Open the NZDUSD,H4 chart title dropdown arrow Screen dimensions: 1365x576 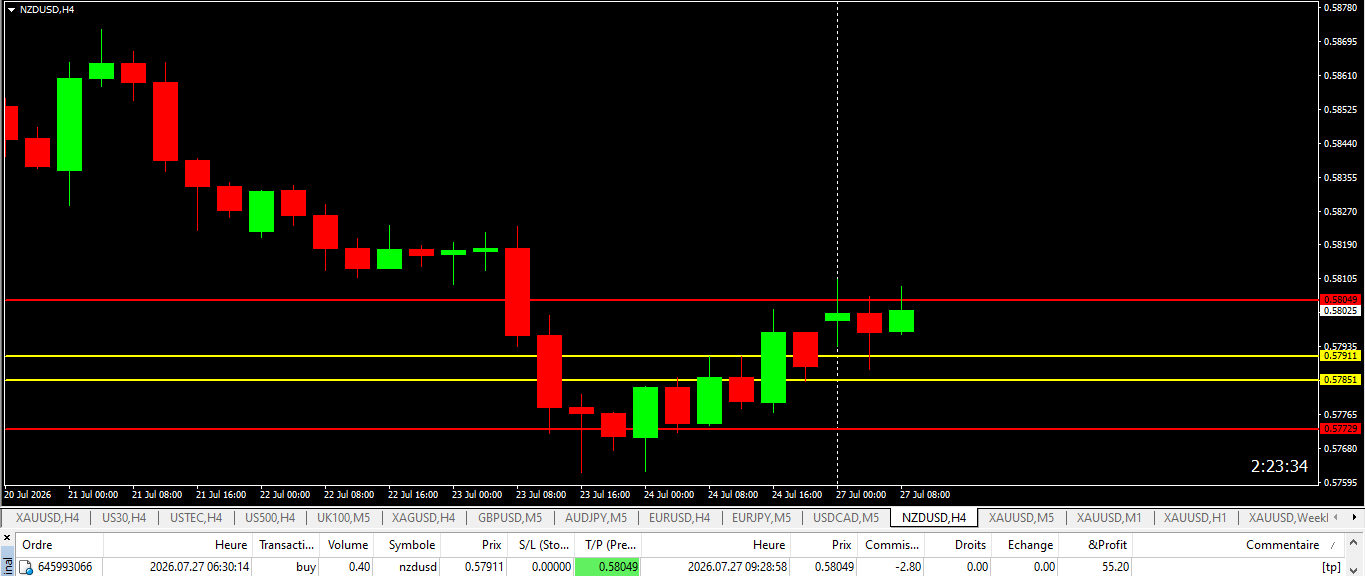11,9
